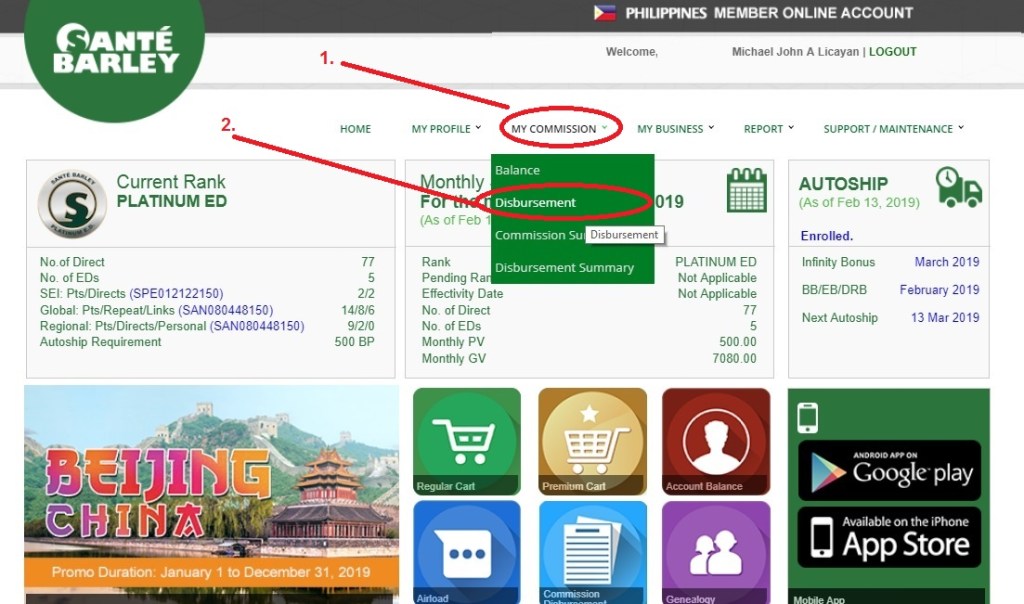Click the Google Play download badge

coord(889,470)
